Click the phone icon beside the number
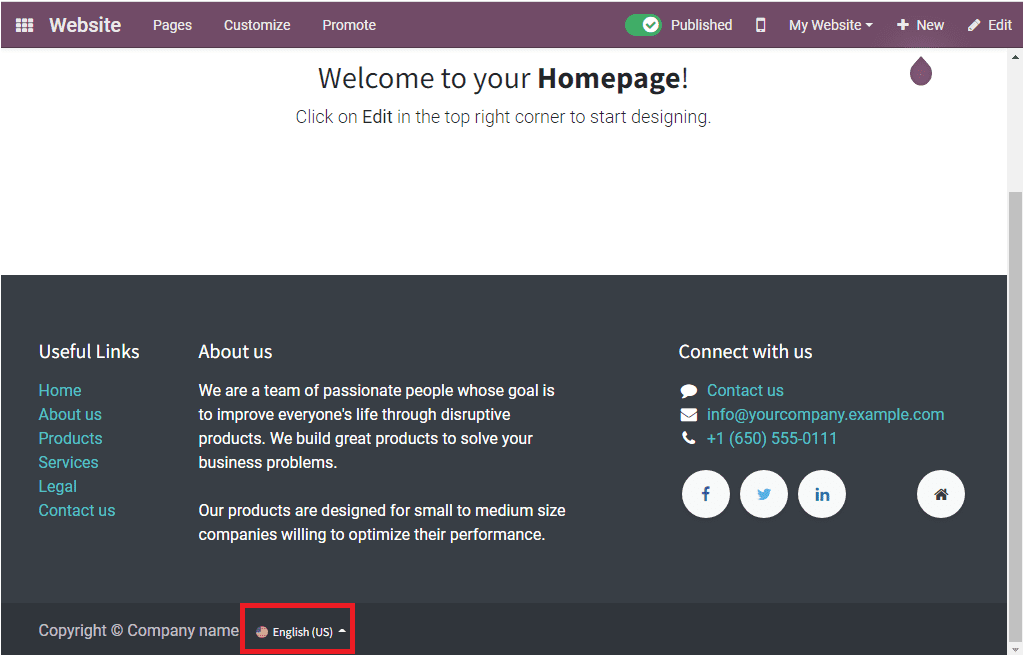The image size is (1024, 656). pyautogui.click(x=688, y=437)
